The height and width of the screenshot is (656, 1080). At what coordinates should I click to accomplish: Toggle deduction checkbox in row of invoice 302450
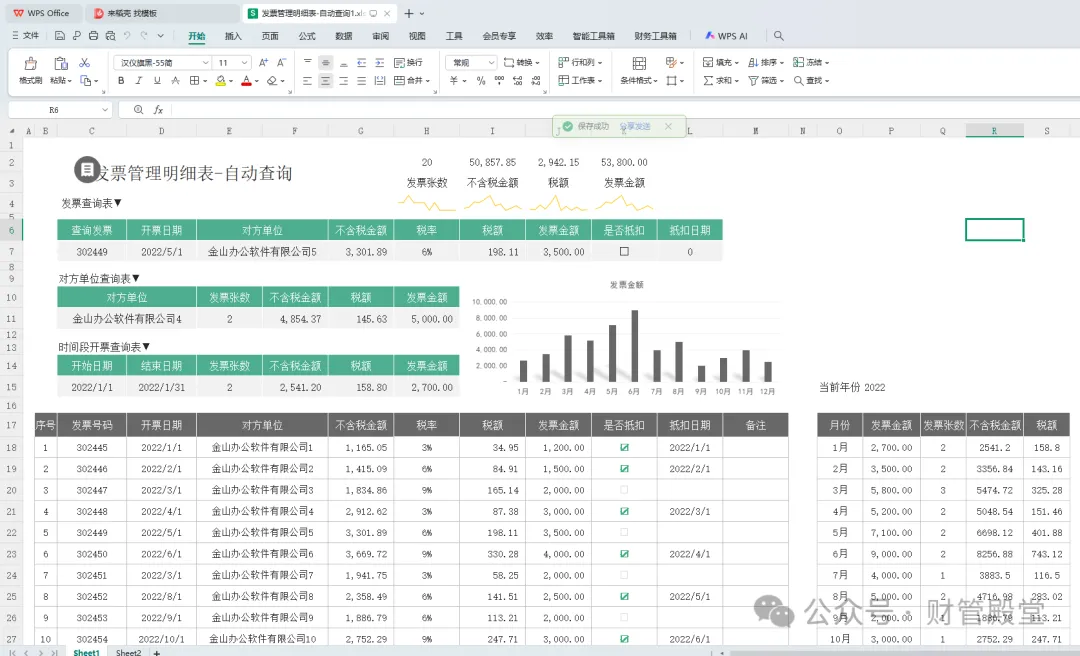coord(624,554)
